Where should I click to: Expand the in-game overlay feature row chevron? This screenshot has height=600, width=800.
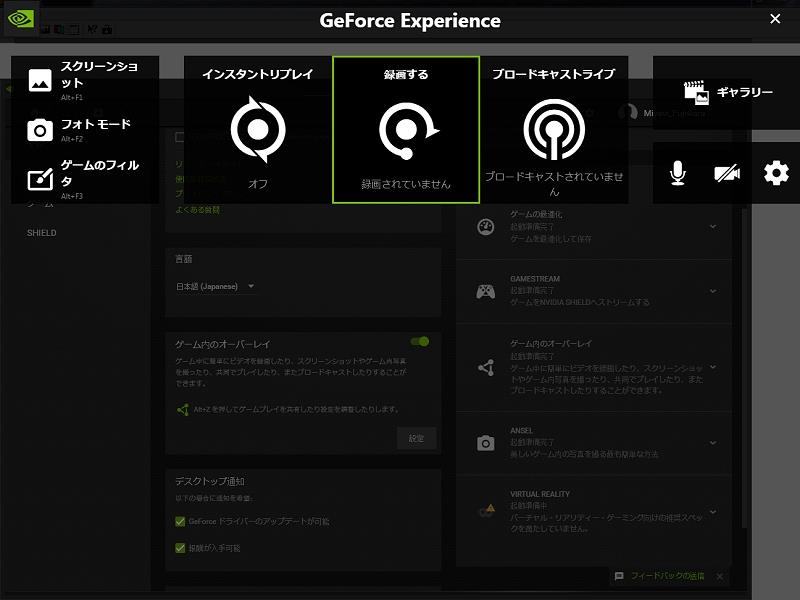click(x=713, y=367)
